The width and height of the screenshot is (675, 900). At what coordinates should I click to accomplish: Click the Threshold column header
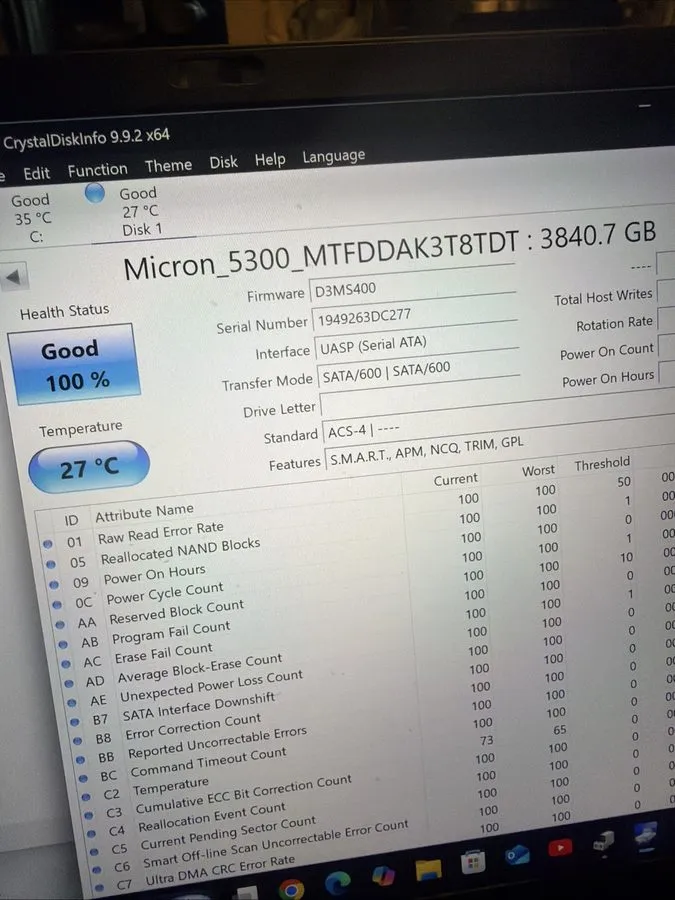(x=602, y=463)
